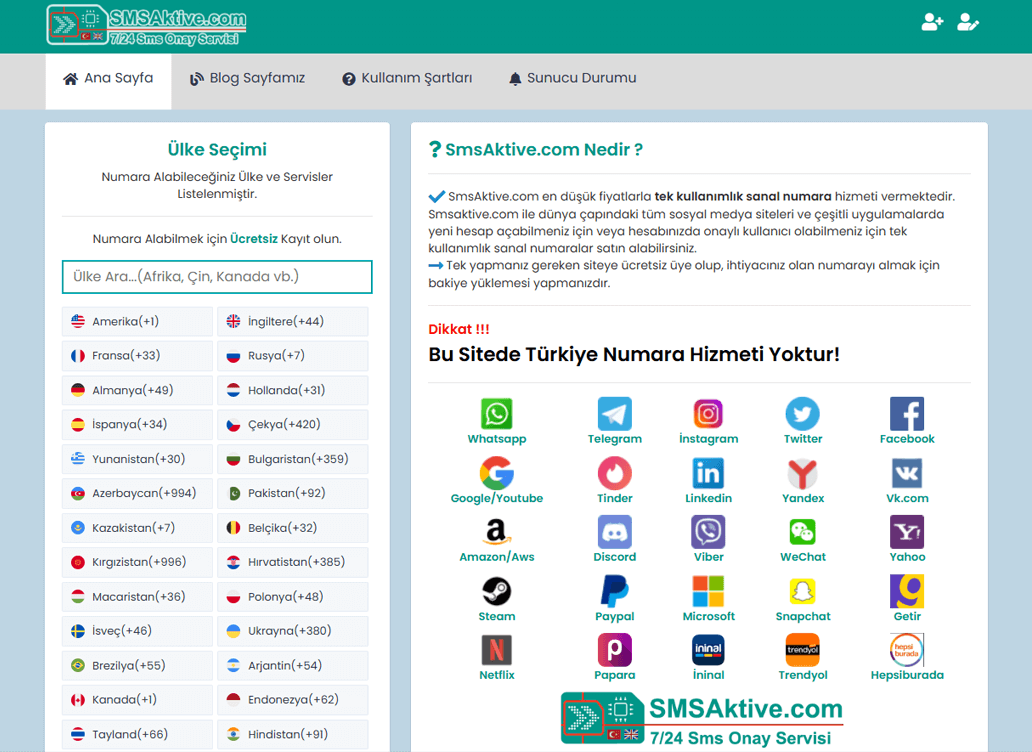Screen dimensions: 1032x752
Task: Click the Microsoft logo icon
Action: [x=708, y=591]
